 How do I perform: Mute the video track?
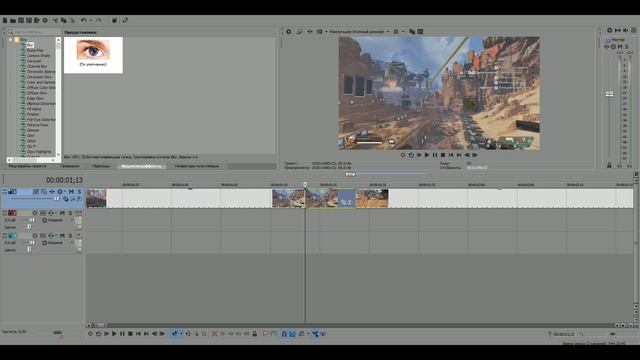71,192
